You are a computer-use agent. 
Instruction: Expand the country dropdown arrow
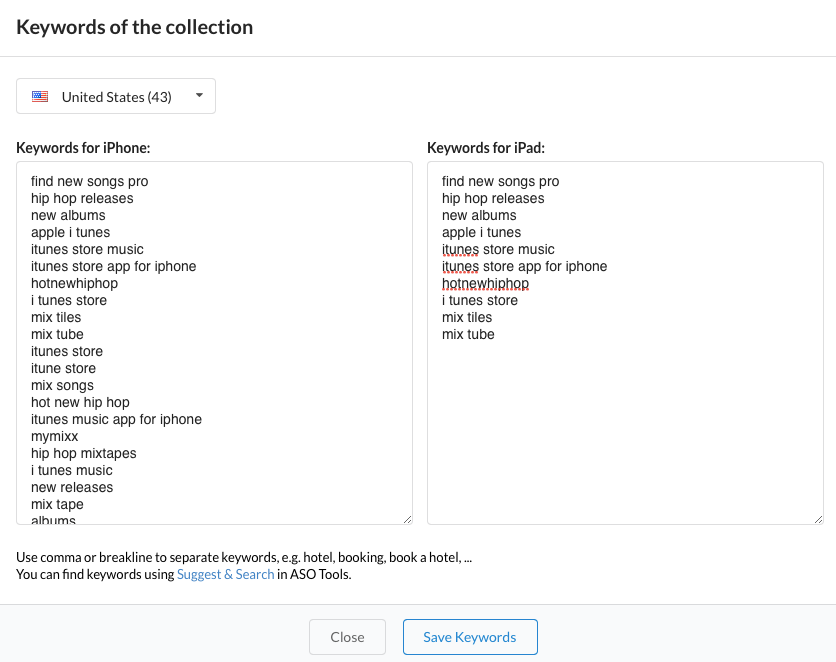[x=199, y=96]
